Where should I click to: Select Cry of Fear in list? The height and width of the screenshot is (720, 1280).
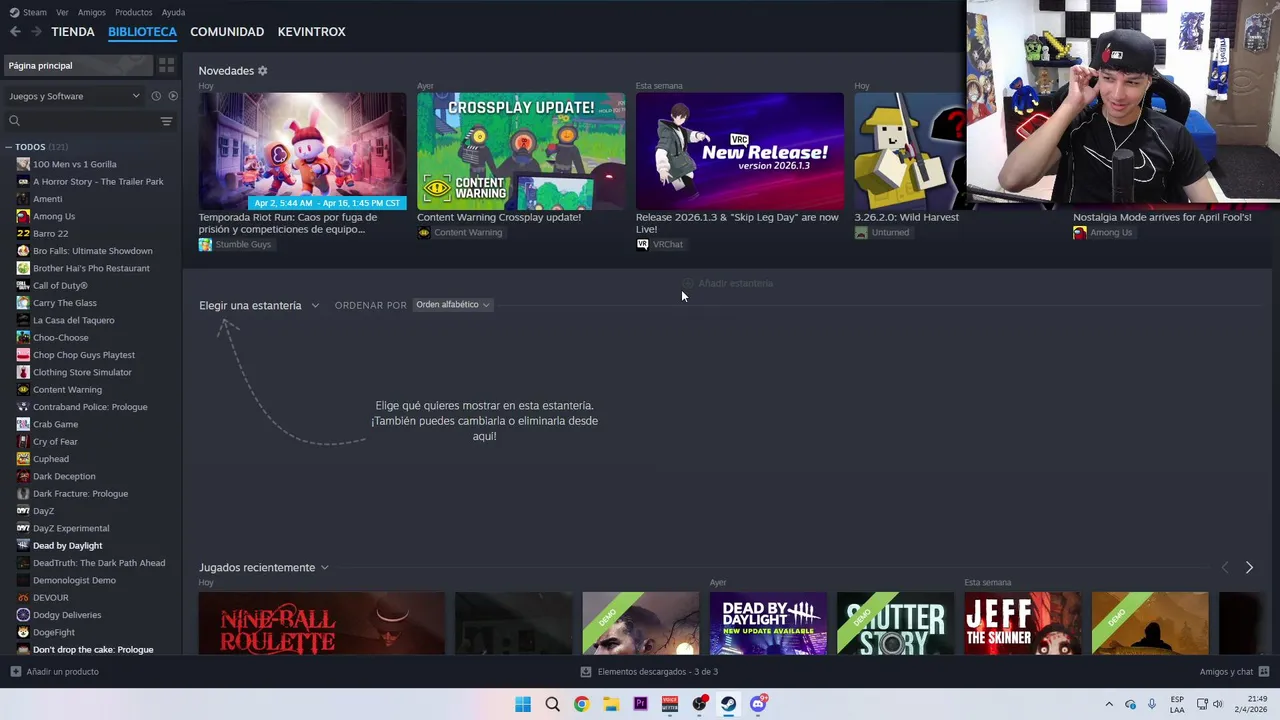[55, 442]
